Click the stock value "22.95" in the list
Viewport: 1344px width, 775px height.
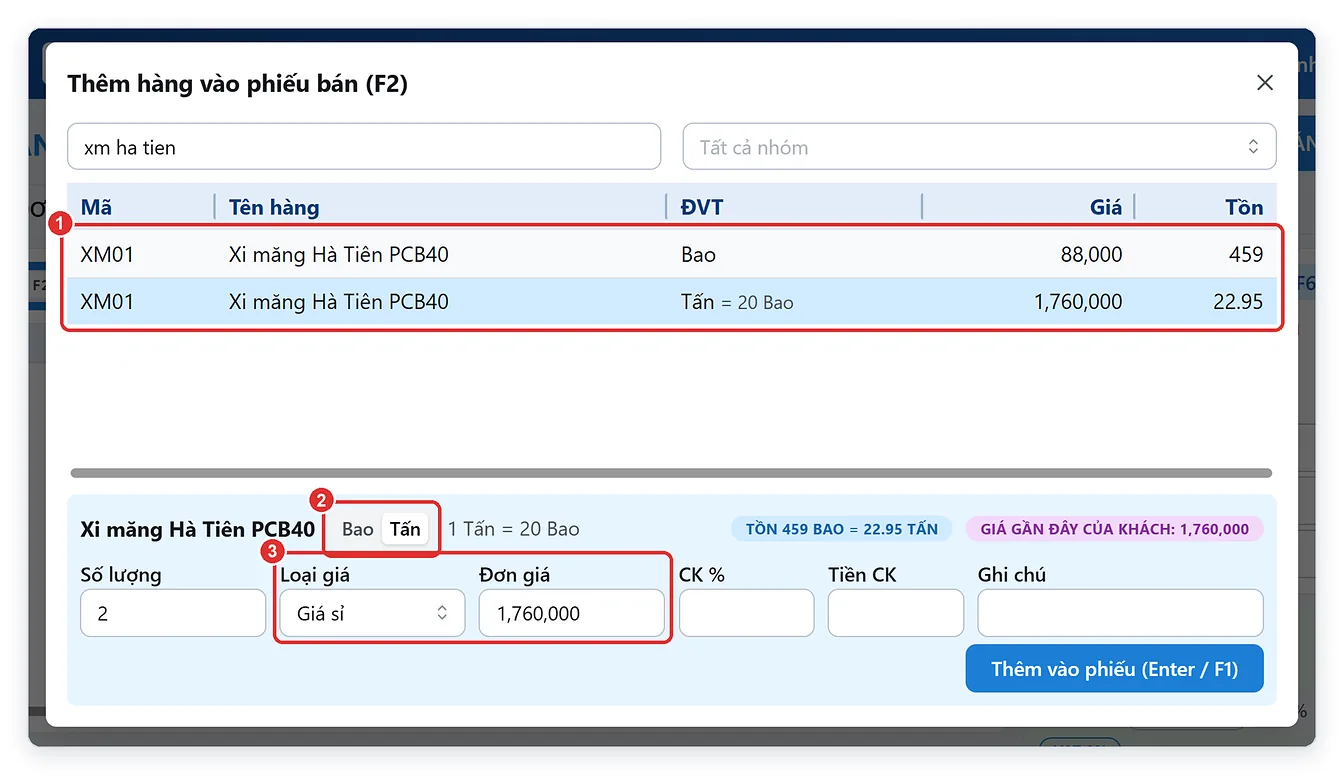[1238, 302]
